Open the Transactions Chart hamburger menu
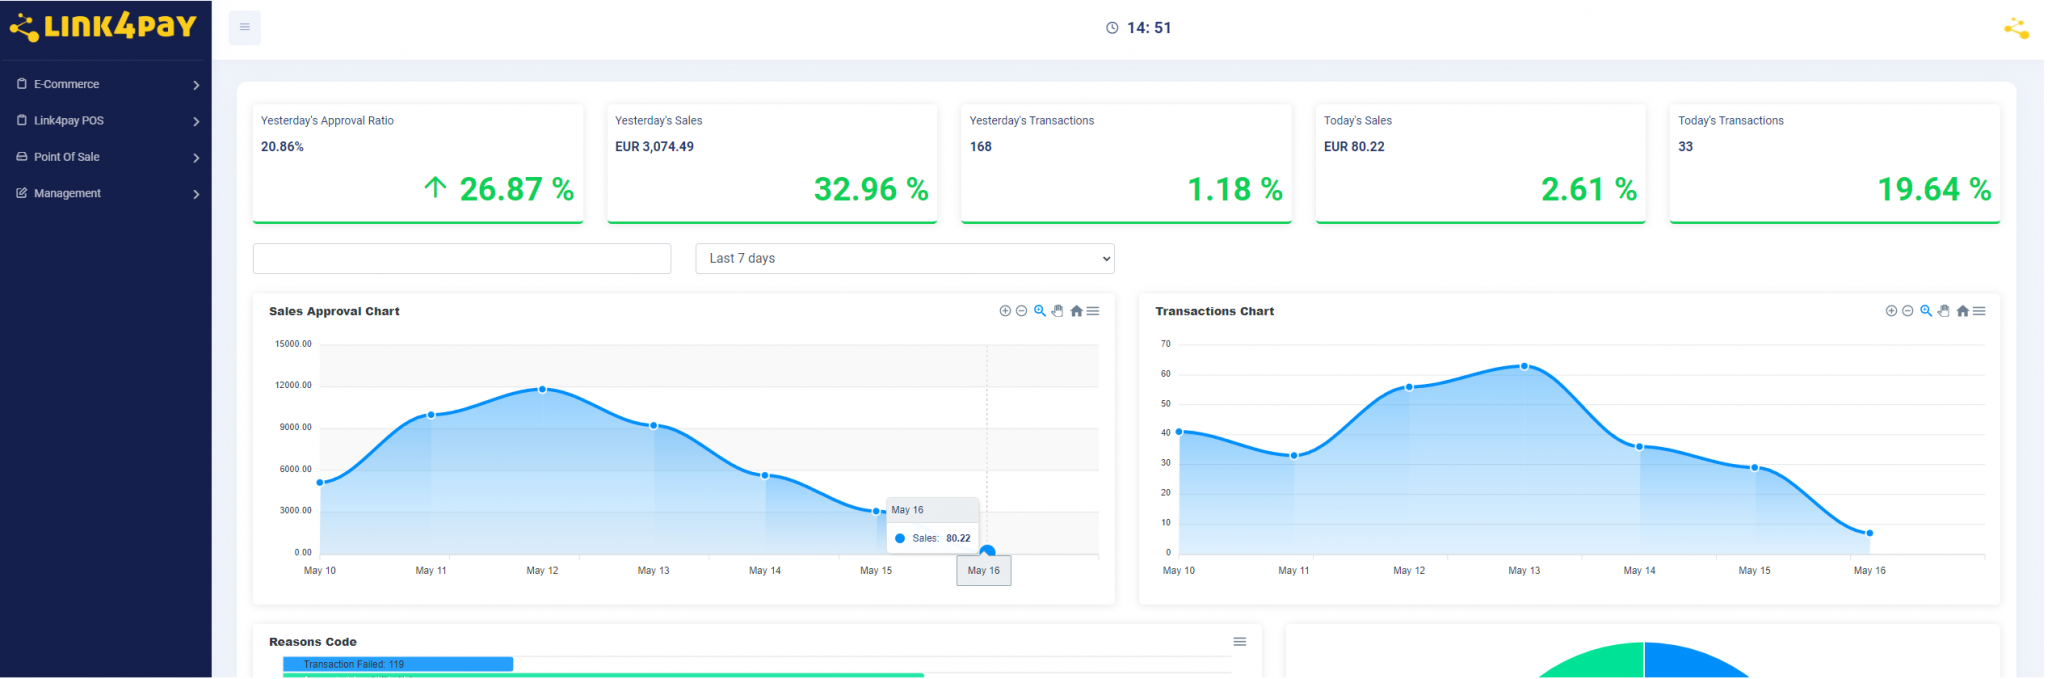This screenshot has height=679, width=2048. pyautogui.click(x=1979, y=311)
